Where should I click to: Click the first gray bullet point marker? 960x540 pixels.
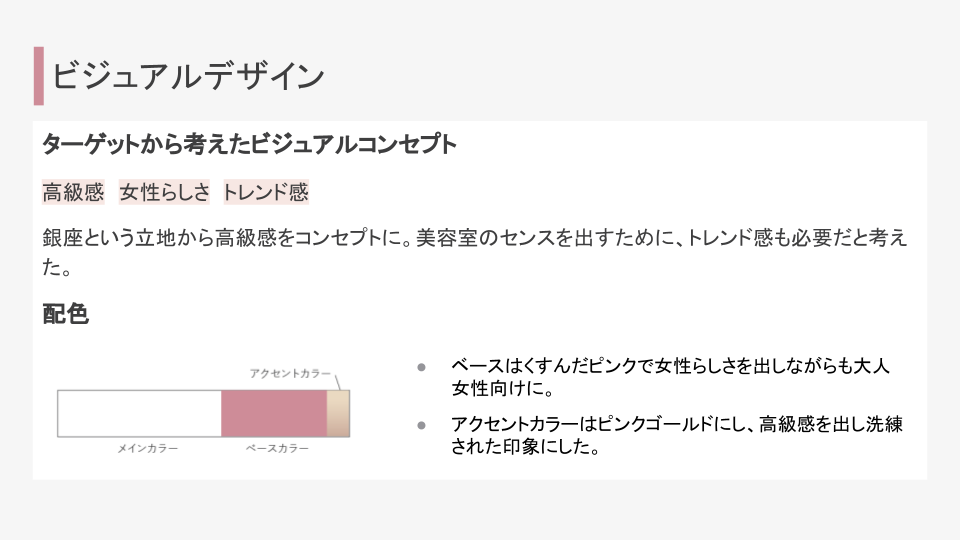pos(422,367)
